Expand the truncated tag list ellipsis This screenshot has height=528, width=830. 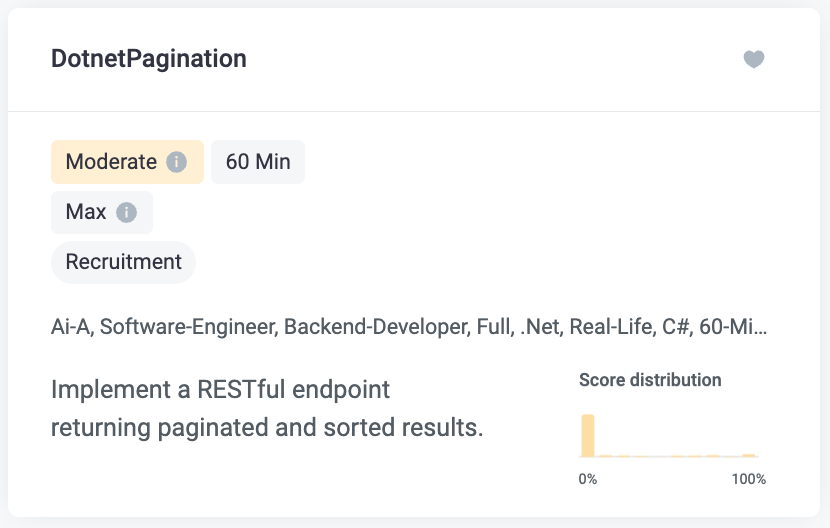(760, 327)
